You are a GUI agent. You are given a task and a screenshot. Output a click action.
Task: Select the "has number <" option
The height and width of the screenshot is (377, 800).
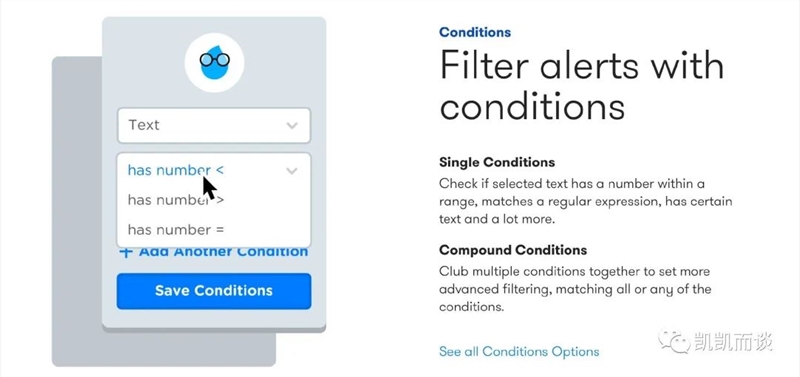[x=176, y=170]
